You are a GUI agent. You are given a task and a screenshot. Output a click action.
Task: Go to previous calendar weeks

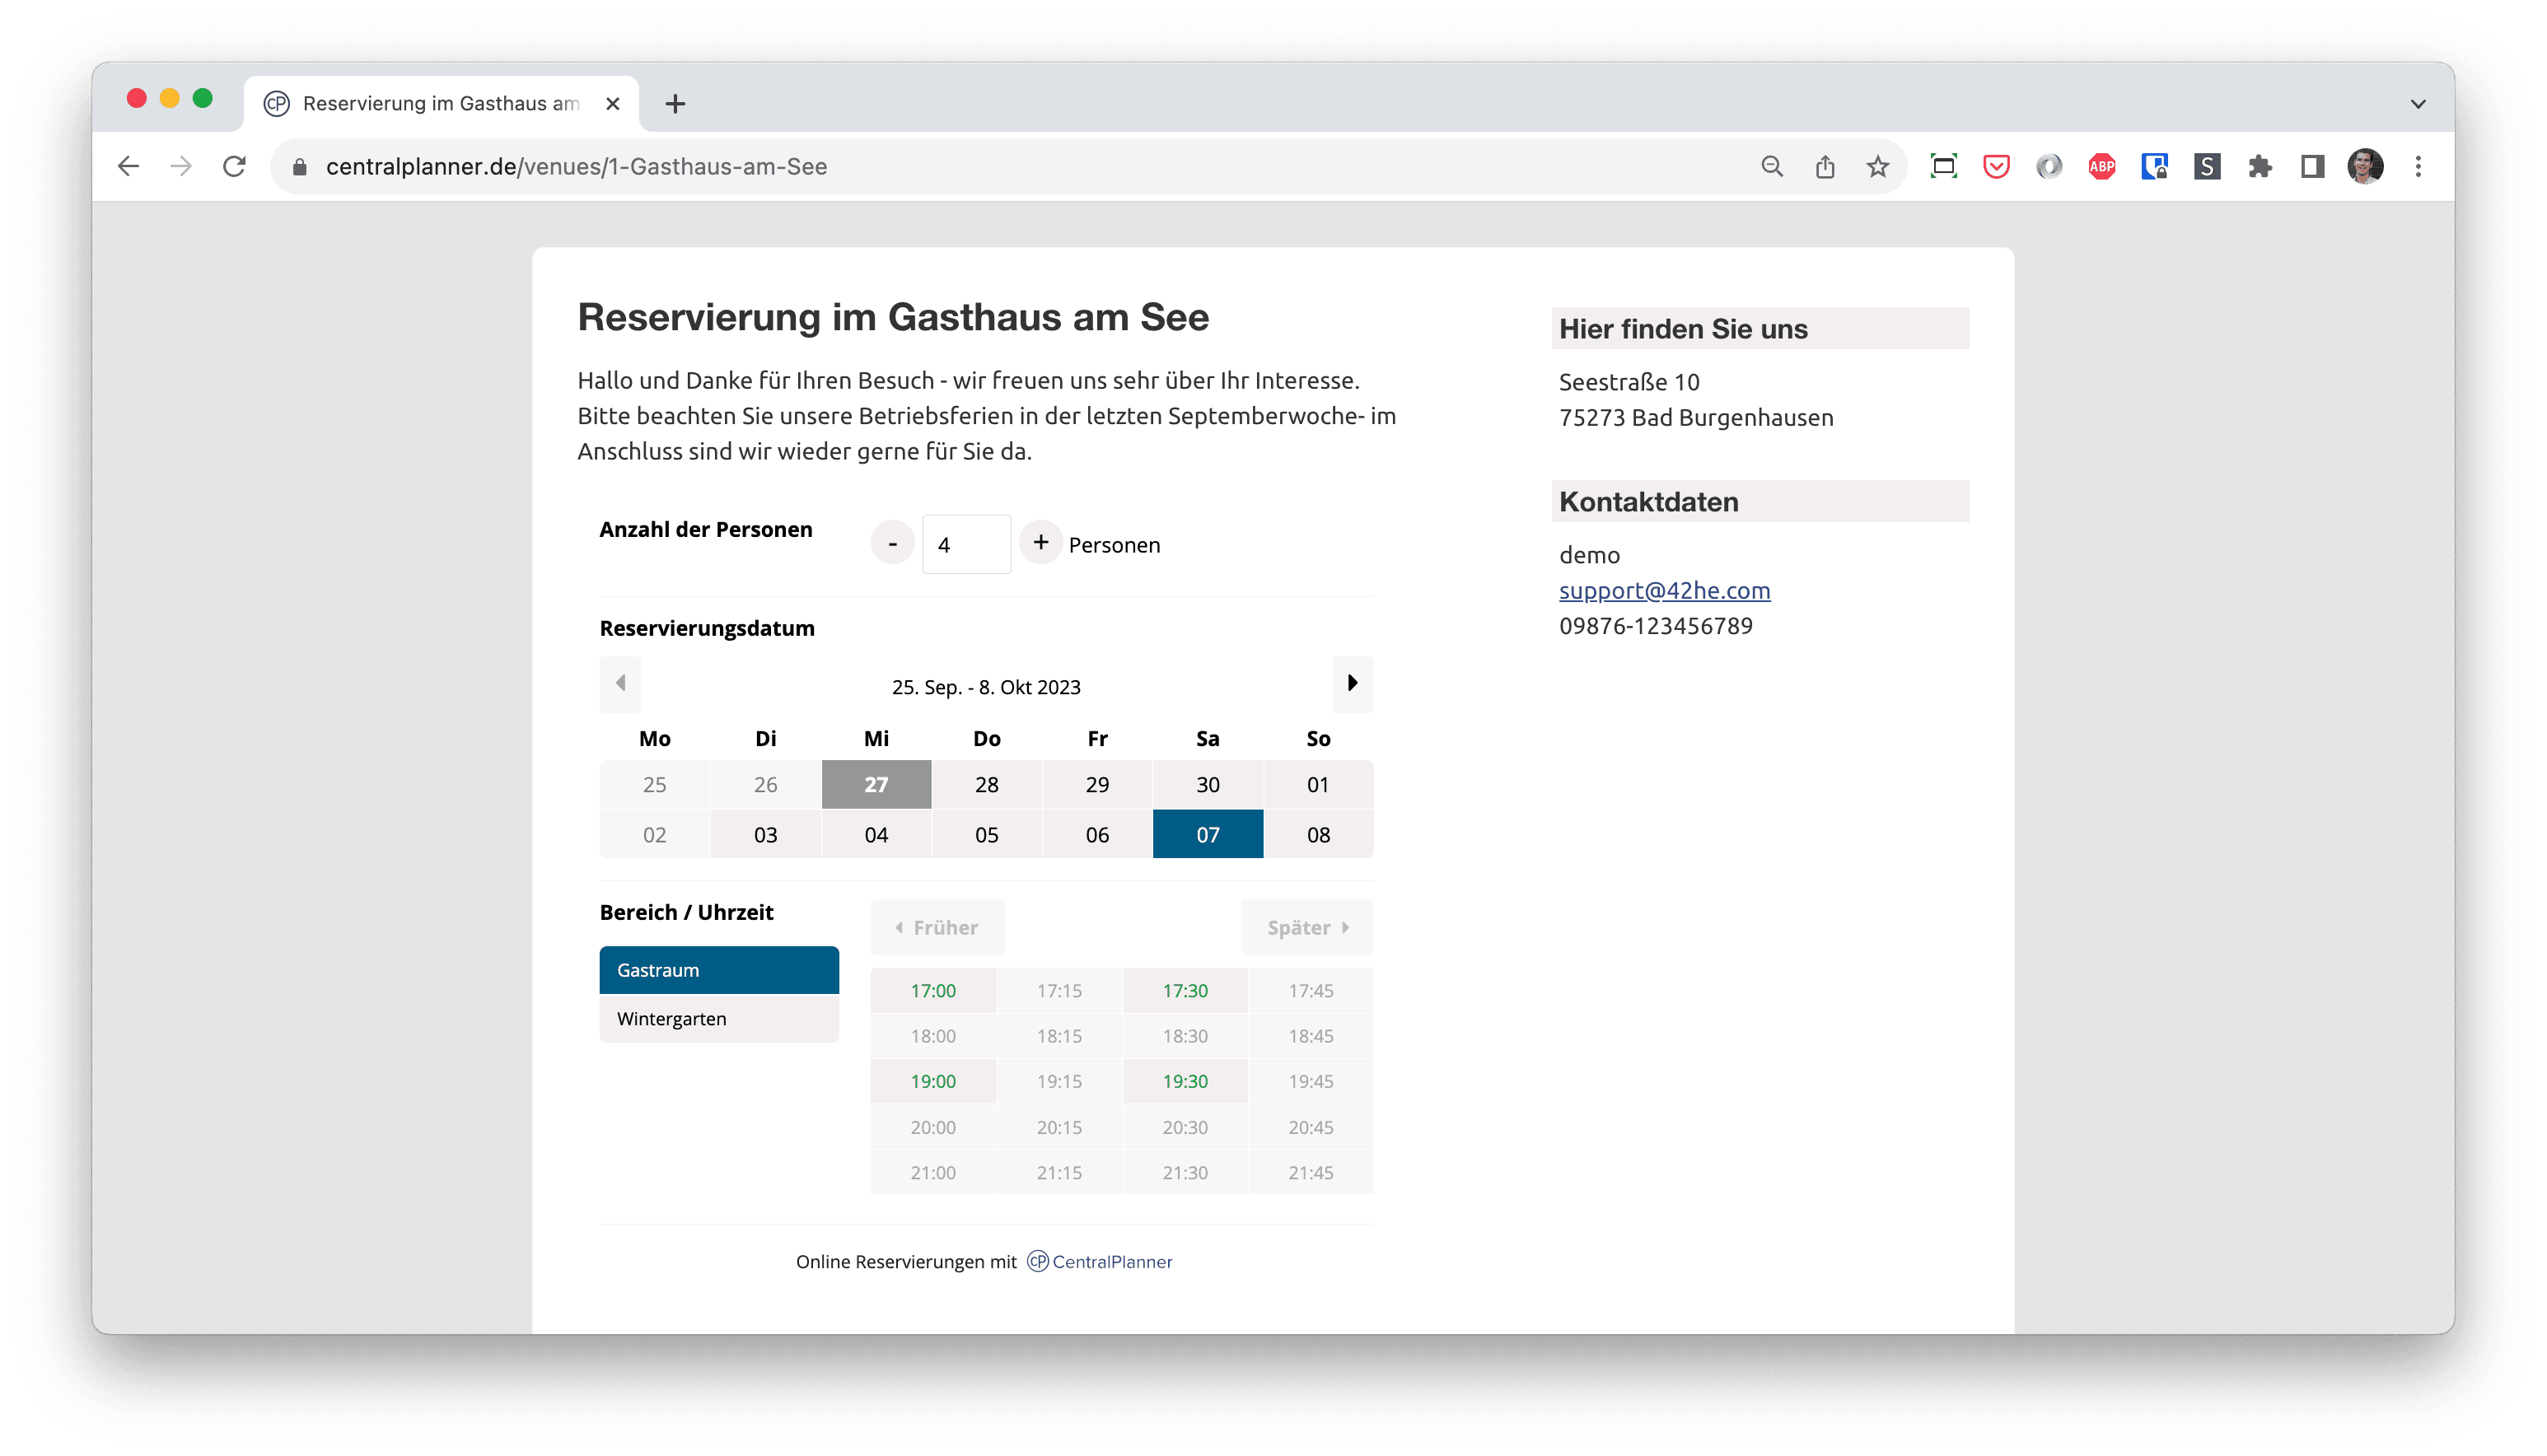tap(620, 684)
